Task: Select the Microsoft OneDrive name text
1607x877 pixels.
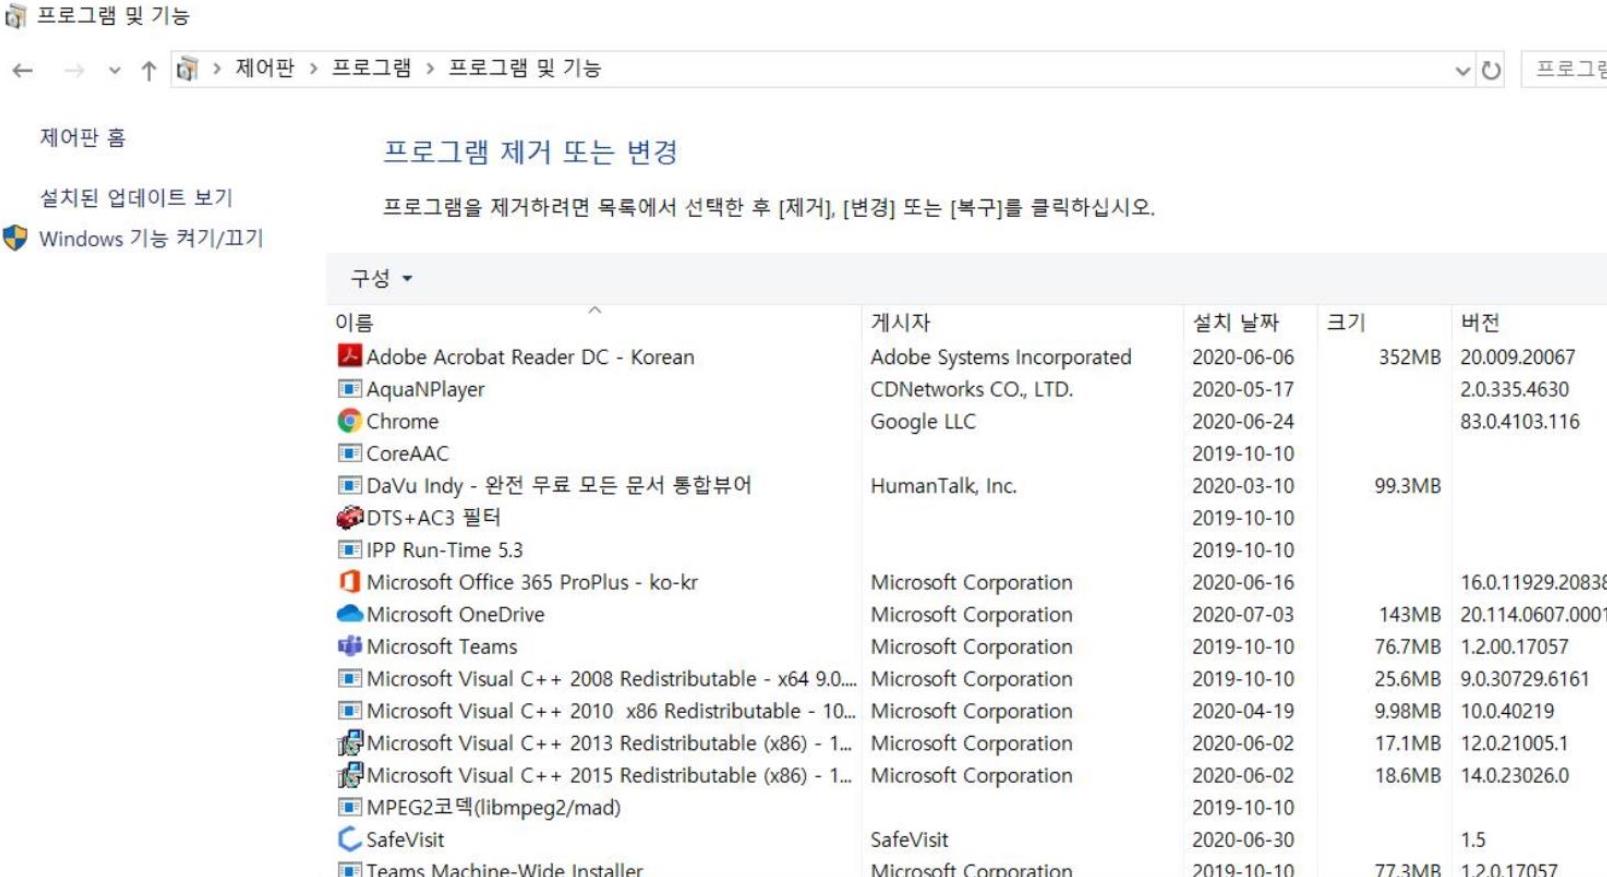Action: [455, 614]
